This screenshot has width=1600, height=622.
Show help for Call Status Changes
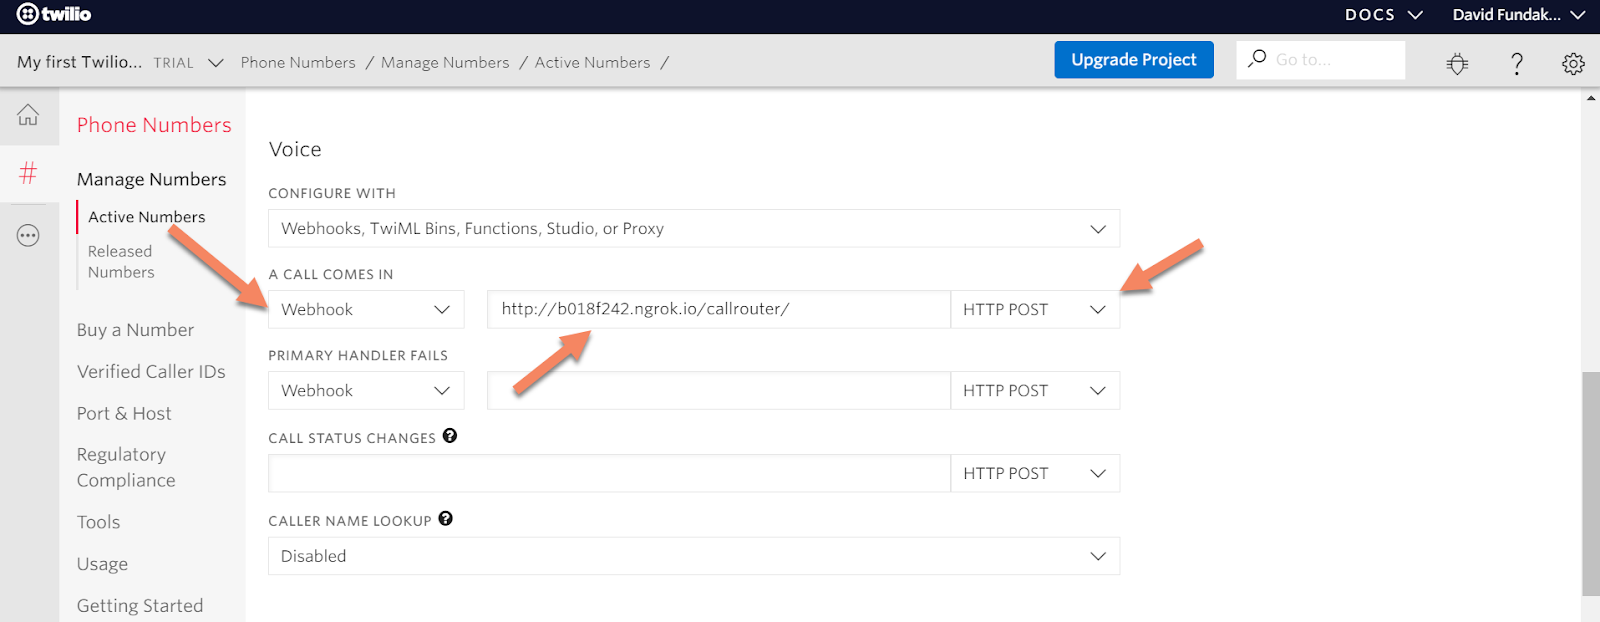point(450,436)
